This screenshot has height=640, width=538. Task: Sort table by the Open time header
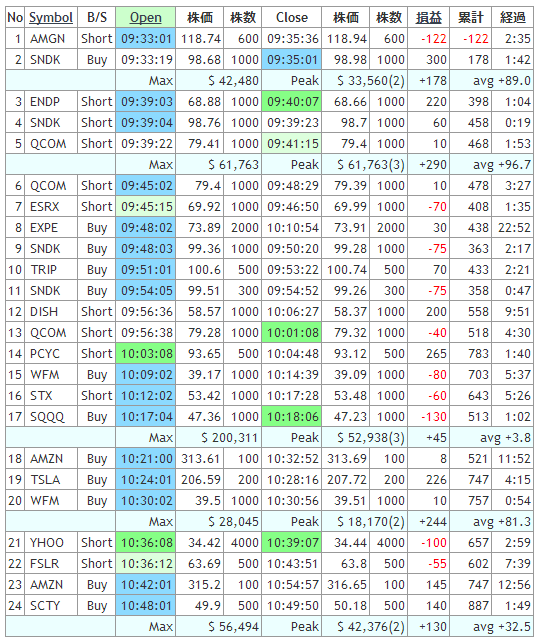pyautogui.click(x=146, y=18)
